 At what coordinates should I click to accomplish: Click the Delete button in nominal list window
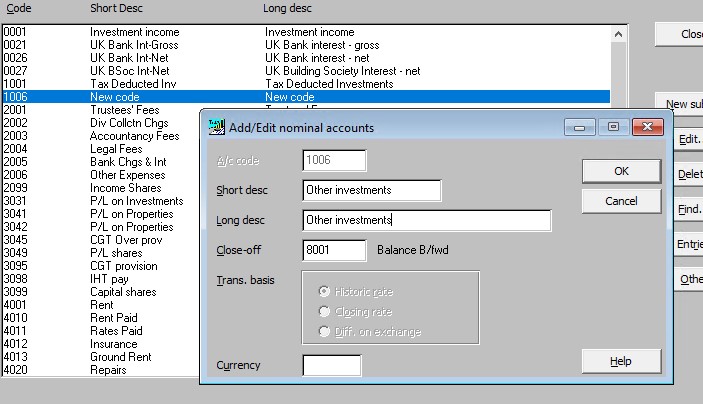pyautogui.click(x=689, y=174)
